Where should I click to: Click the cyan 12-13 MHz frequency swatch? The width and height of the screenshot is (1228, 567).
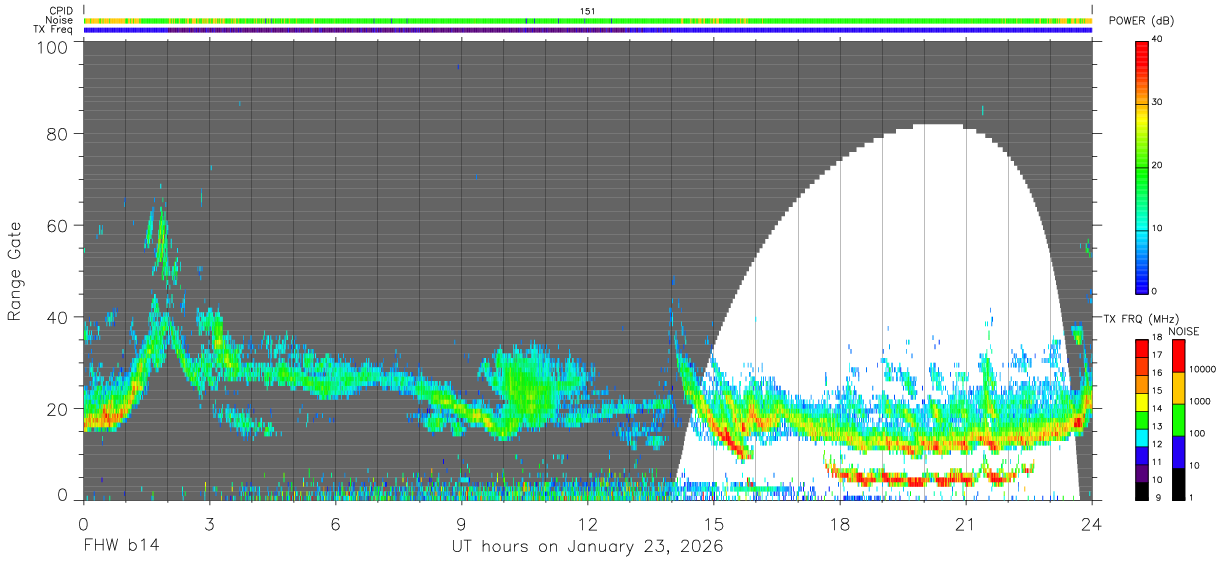(1142, 436)
